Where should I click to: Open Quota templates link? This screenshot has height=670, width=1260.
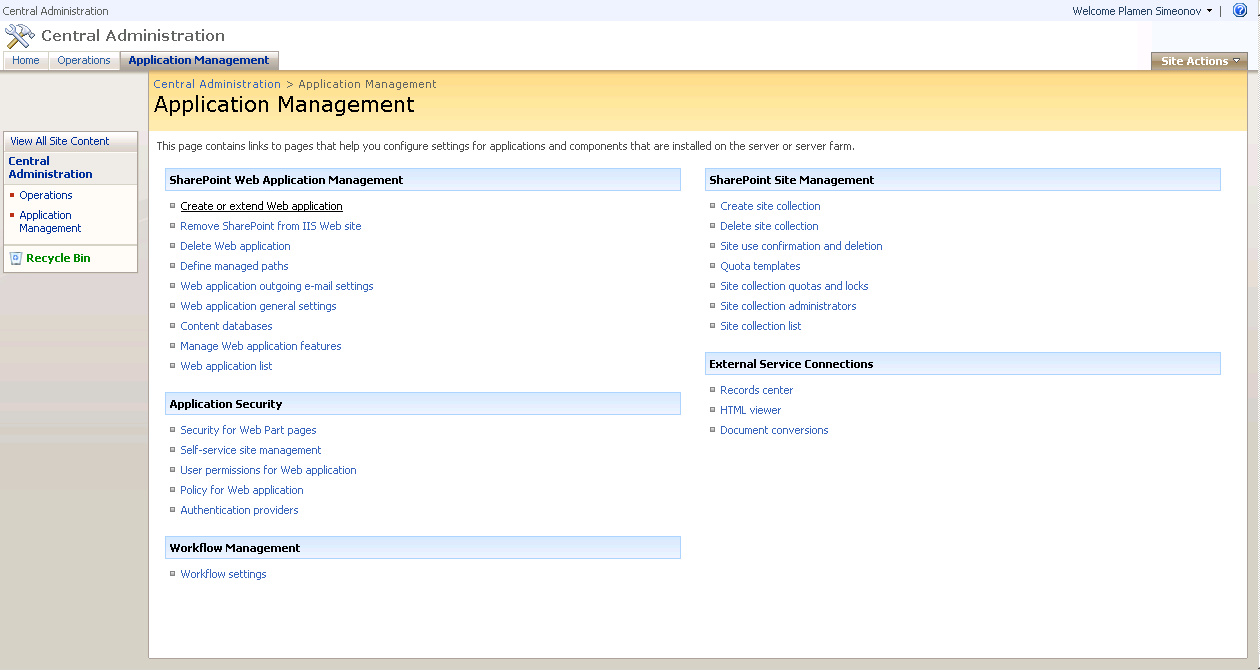tap(760, 266)
